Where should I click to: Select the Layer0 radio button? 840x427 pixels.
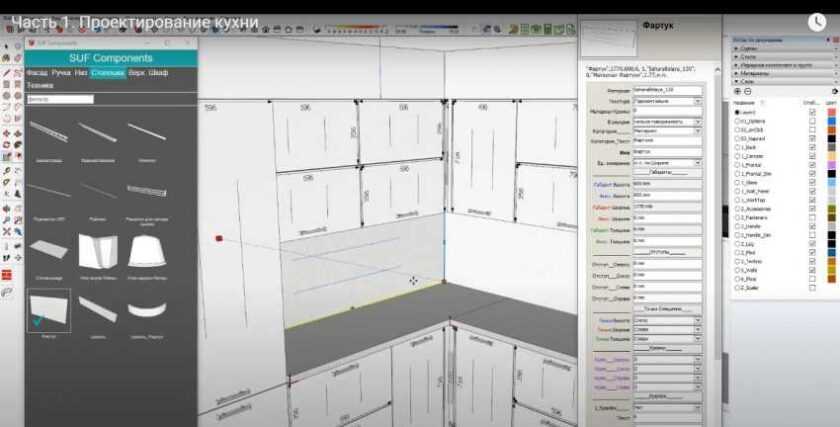pos(737,112)
